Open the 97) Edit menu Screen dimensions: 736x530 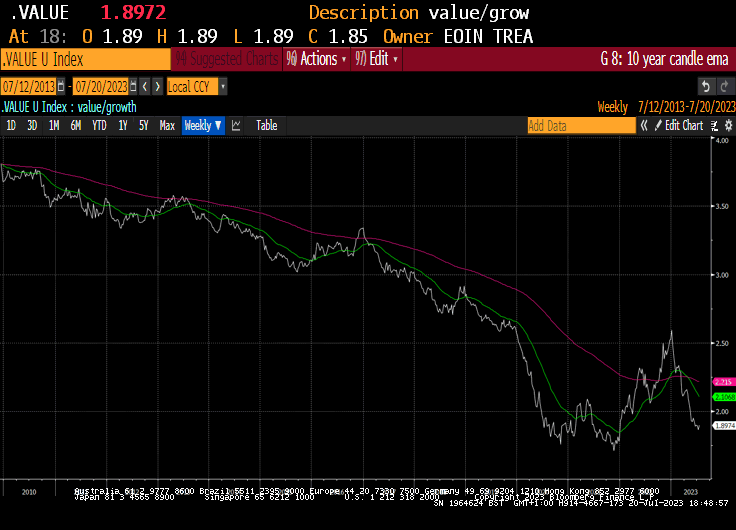click(x=376, y=59)
